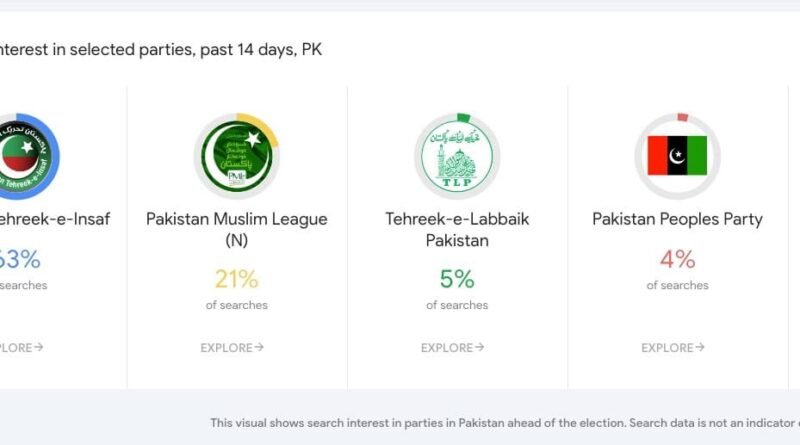Click the Tehreek-e-Labbaik Pakistan TLP logo

[457, 156]
